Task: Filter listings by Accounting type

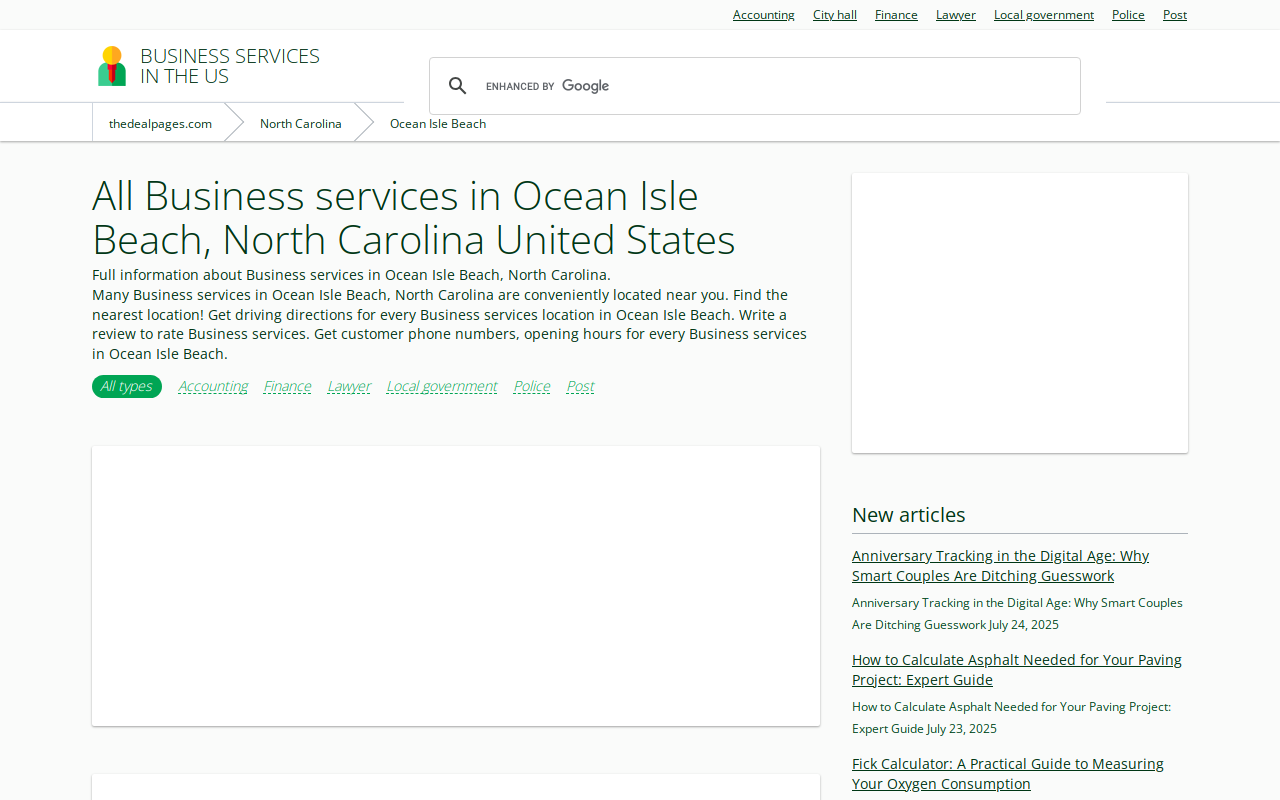Action: pyautogui.click(x=213, y=386)
